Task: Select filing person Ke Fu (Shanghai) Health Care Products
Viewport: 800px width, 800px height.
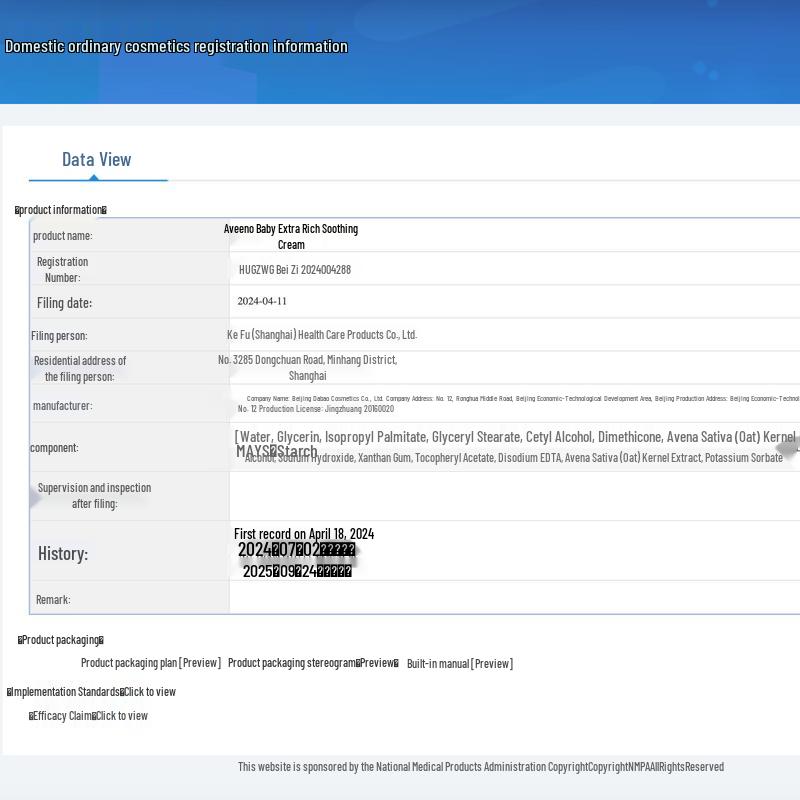Action: tap(322, 335)
